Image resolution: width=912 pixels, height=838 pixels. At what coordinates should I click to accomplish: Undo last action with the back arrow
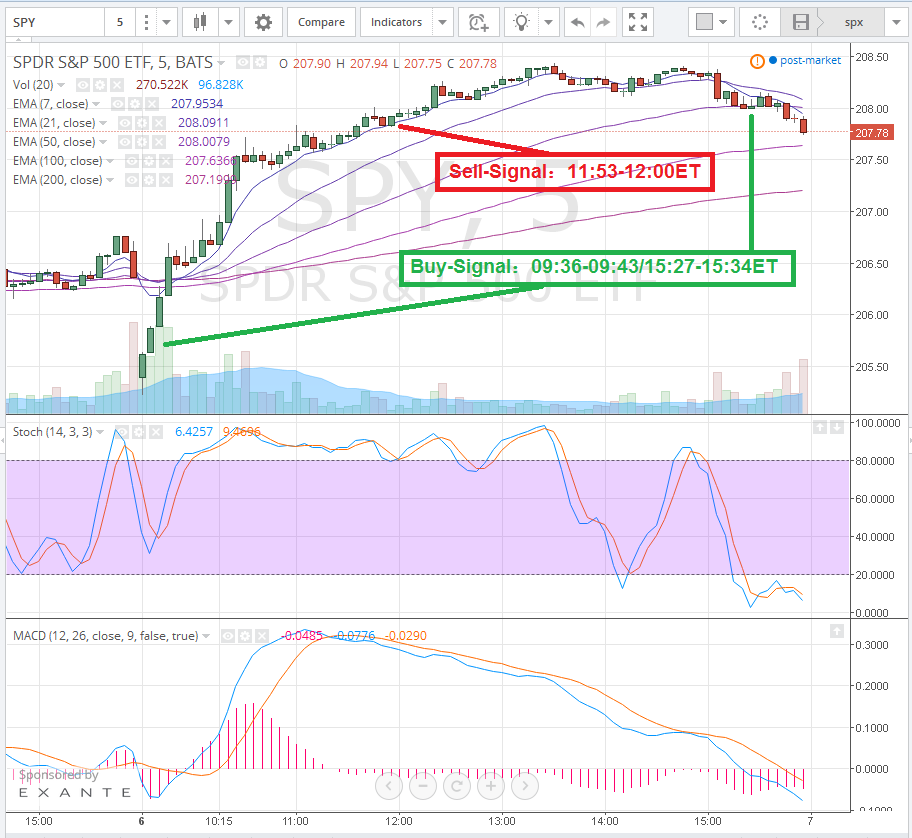(578, 22)
